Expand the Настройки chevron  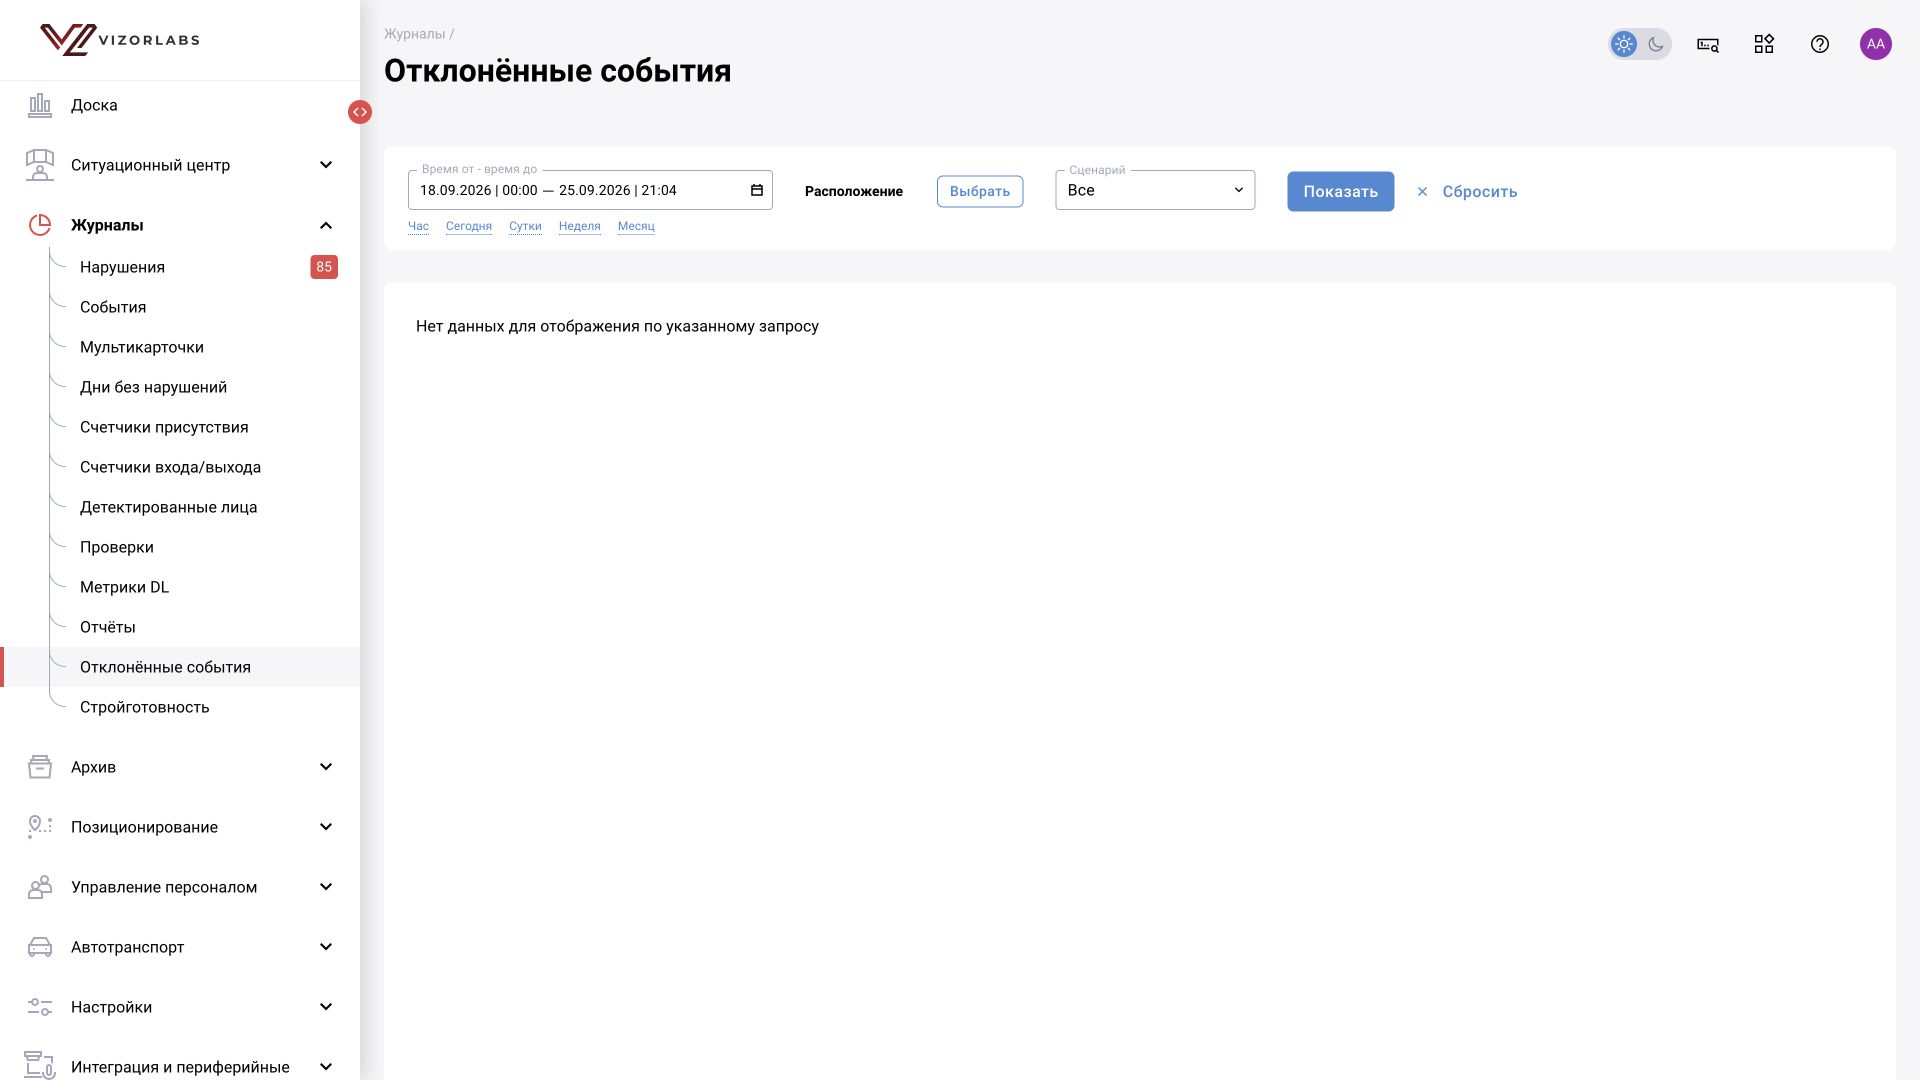click(326, 1007)
